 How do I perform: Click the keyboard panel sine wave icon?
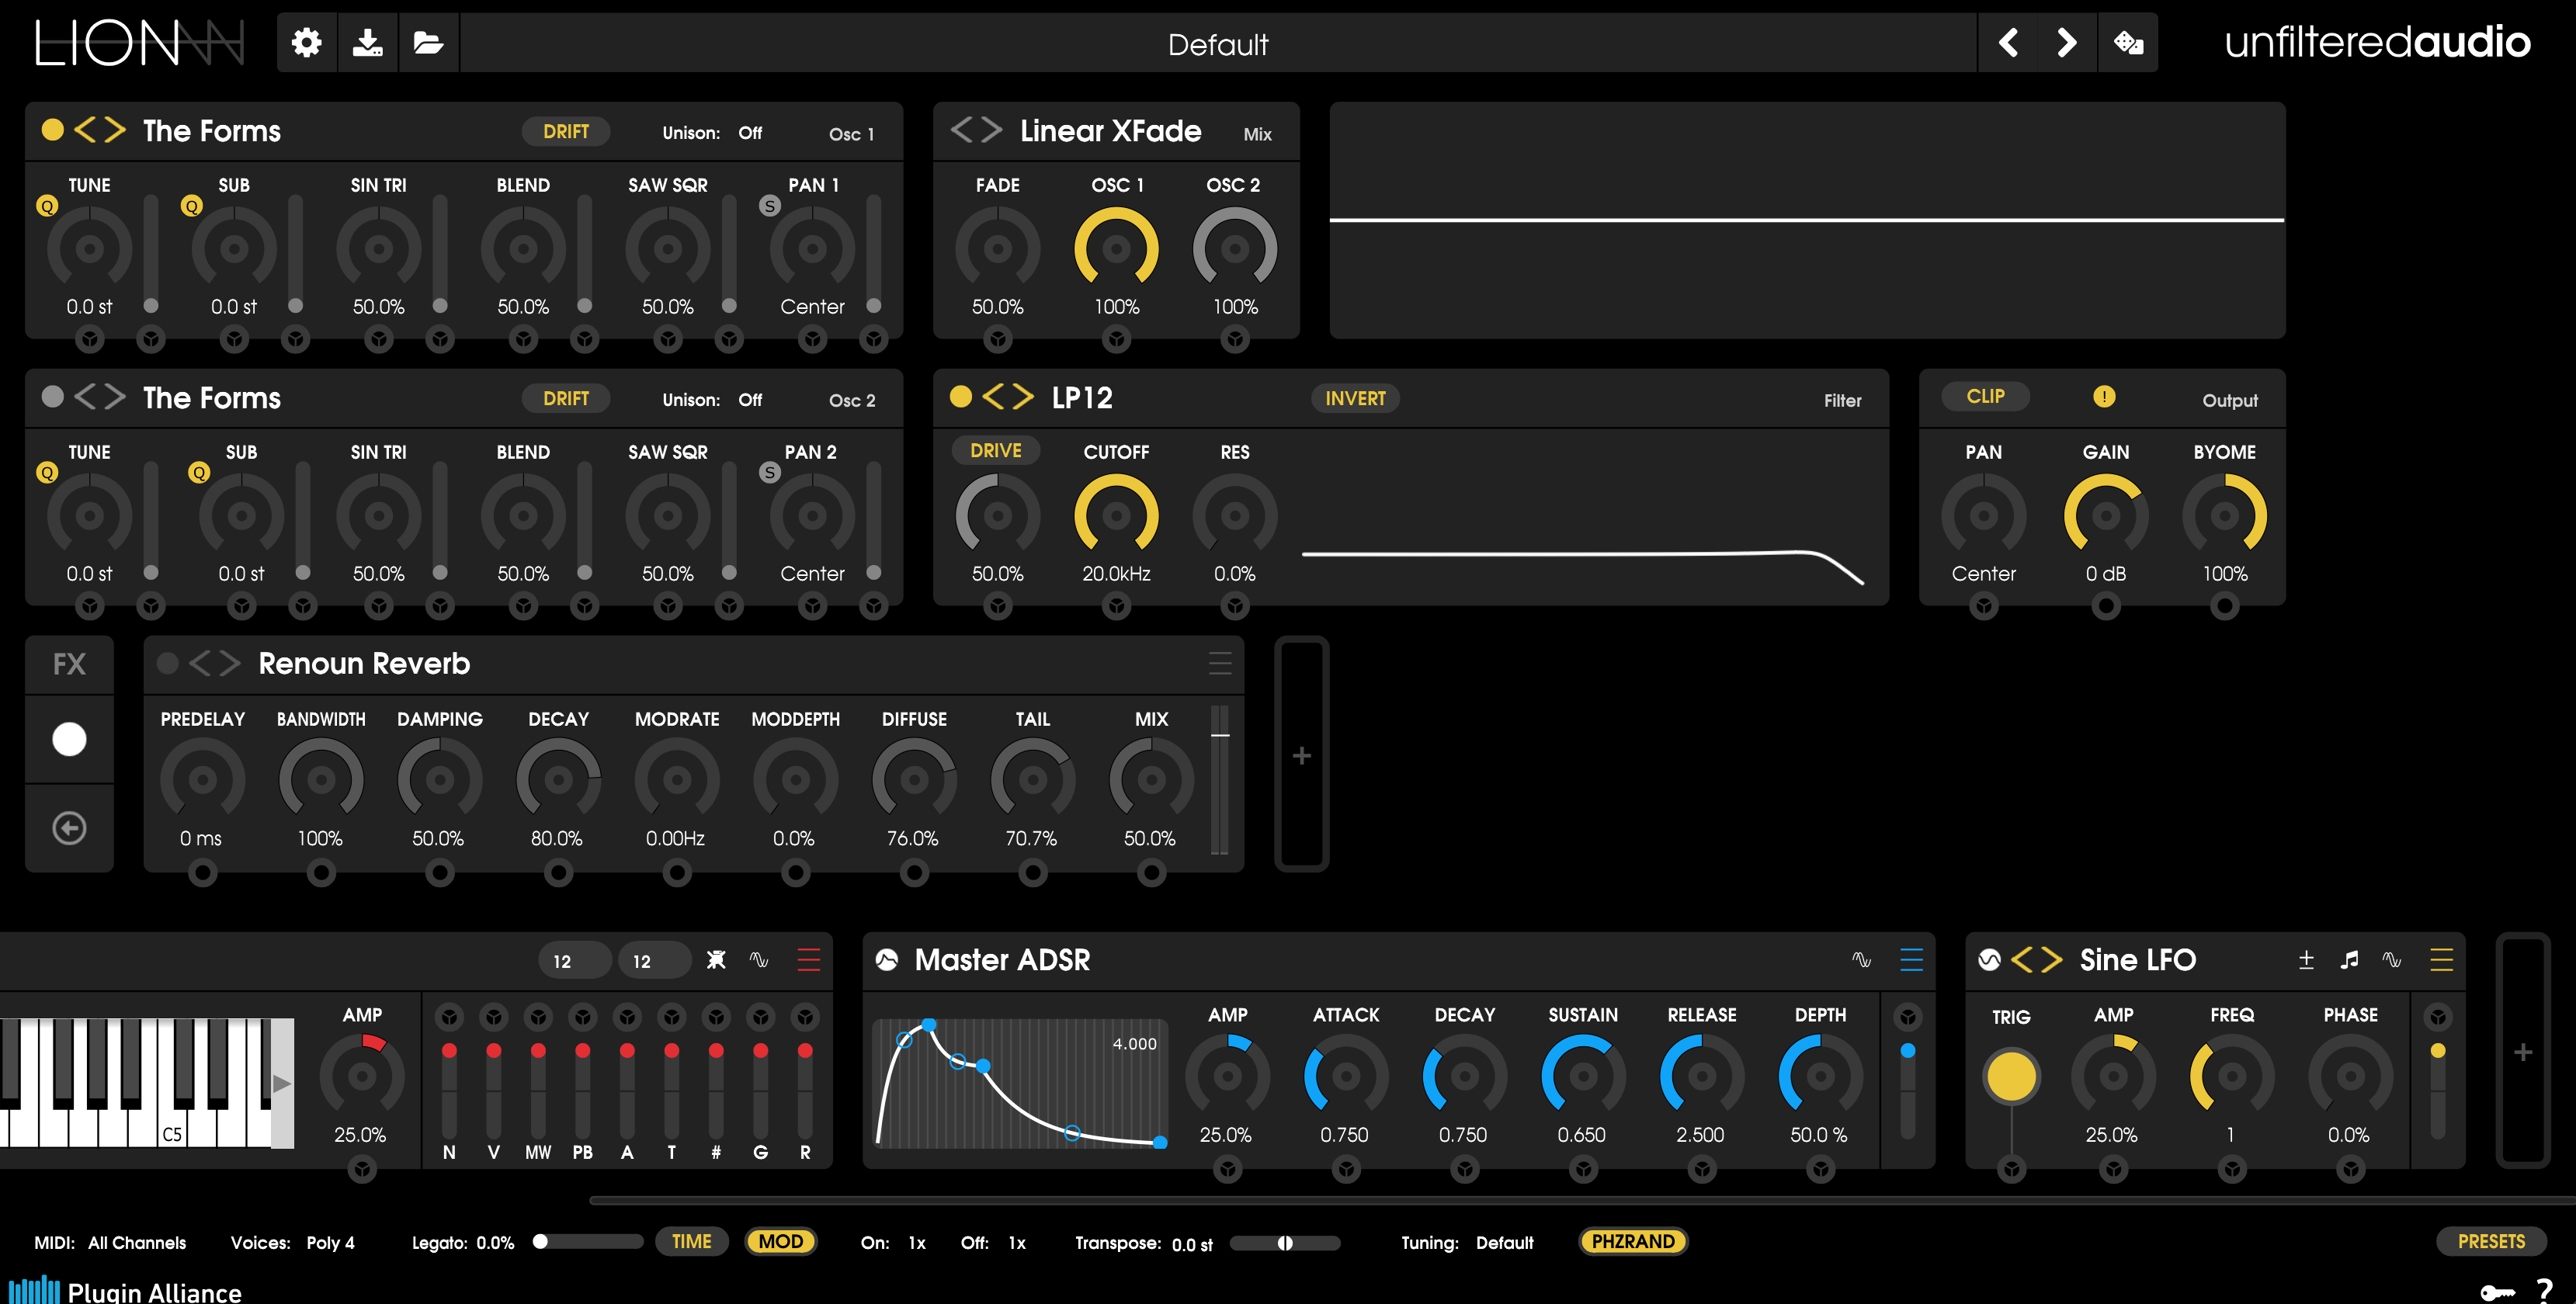760,960
